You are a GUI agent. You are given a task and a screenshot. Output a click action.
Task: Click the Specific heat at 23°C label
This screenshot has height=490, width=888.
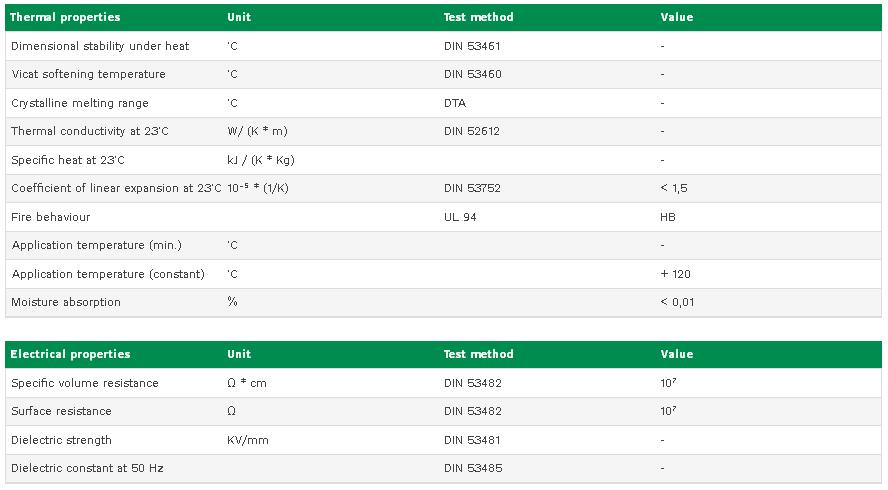(x=68, y=160)
